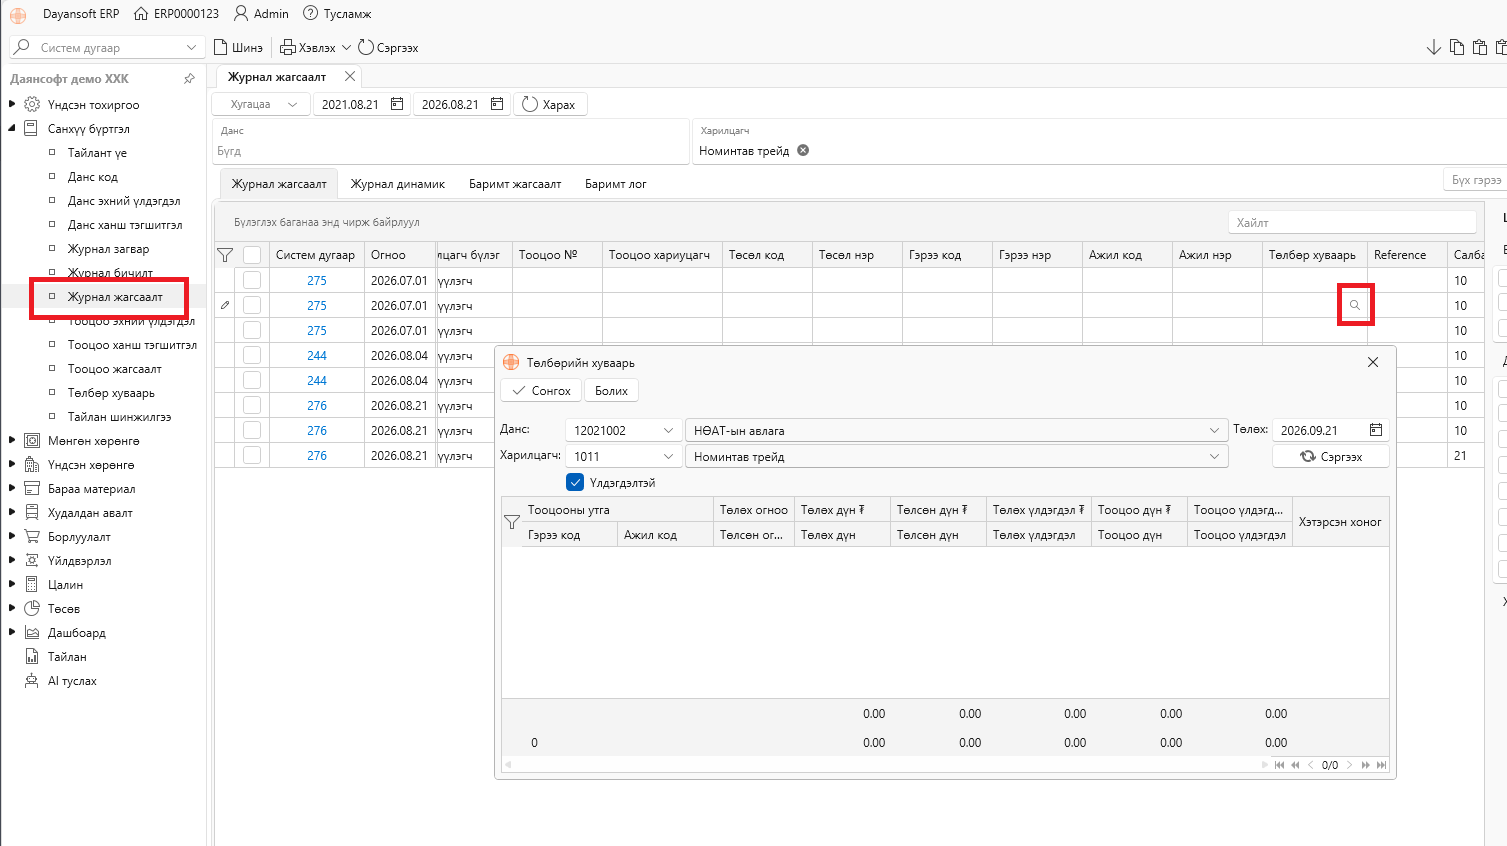The image size is (1507, 846).
Task: Open calendar picker for end date 2026.08.21
Action: [497, 104]
